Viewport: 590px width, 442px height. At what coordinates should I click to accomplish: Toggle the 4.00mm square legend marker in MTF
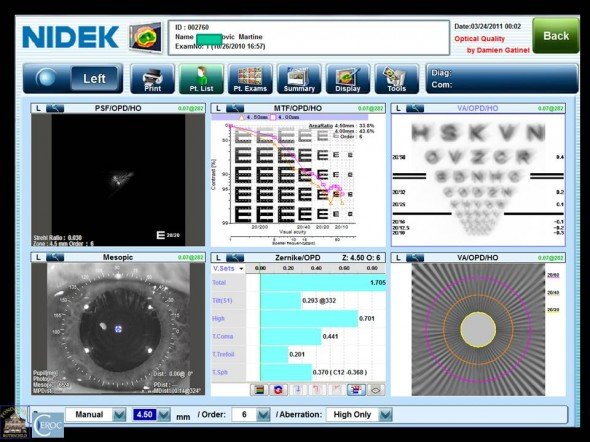pyautogui.click(x=273, y=118)
